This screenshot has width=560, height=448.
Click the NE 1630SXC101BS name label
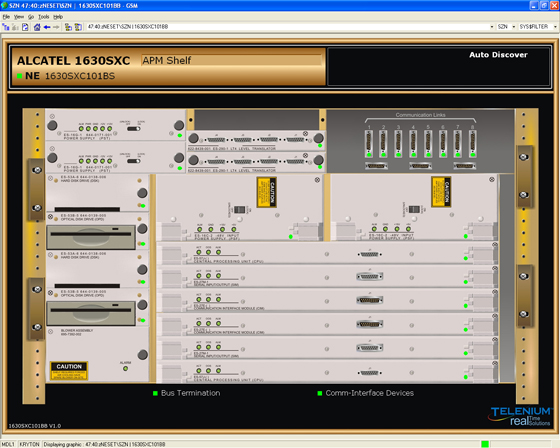70,76
